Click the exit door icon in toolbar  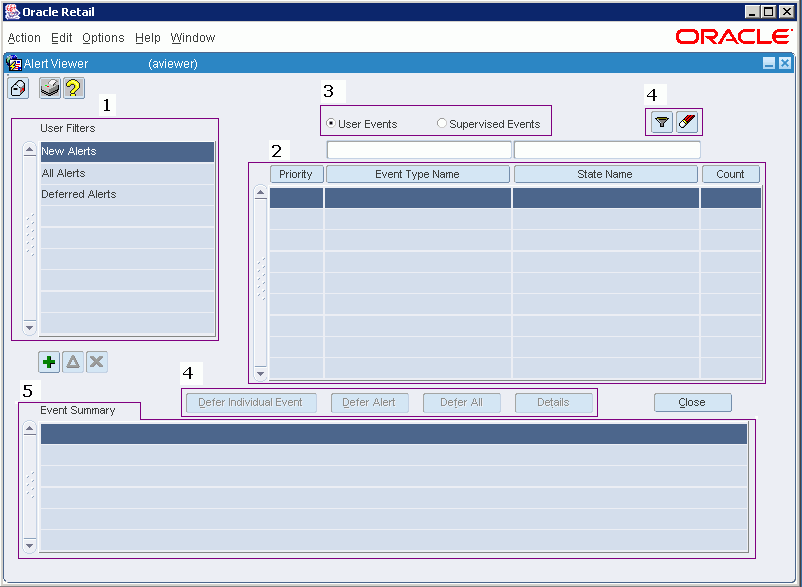click(18, 88)
